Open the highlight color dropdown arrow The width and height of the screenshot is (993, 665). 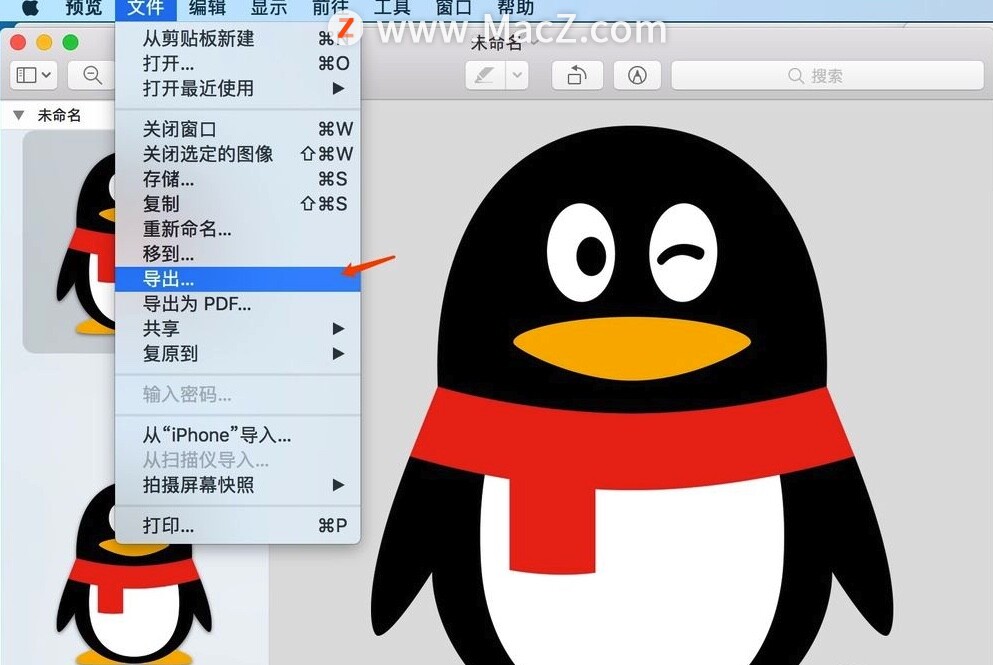(517, 76)
